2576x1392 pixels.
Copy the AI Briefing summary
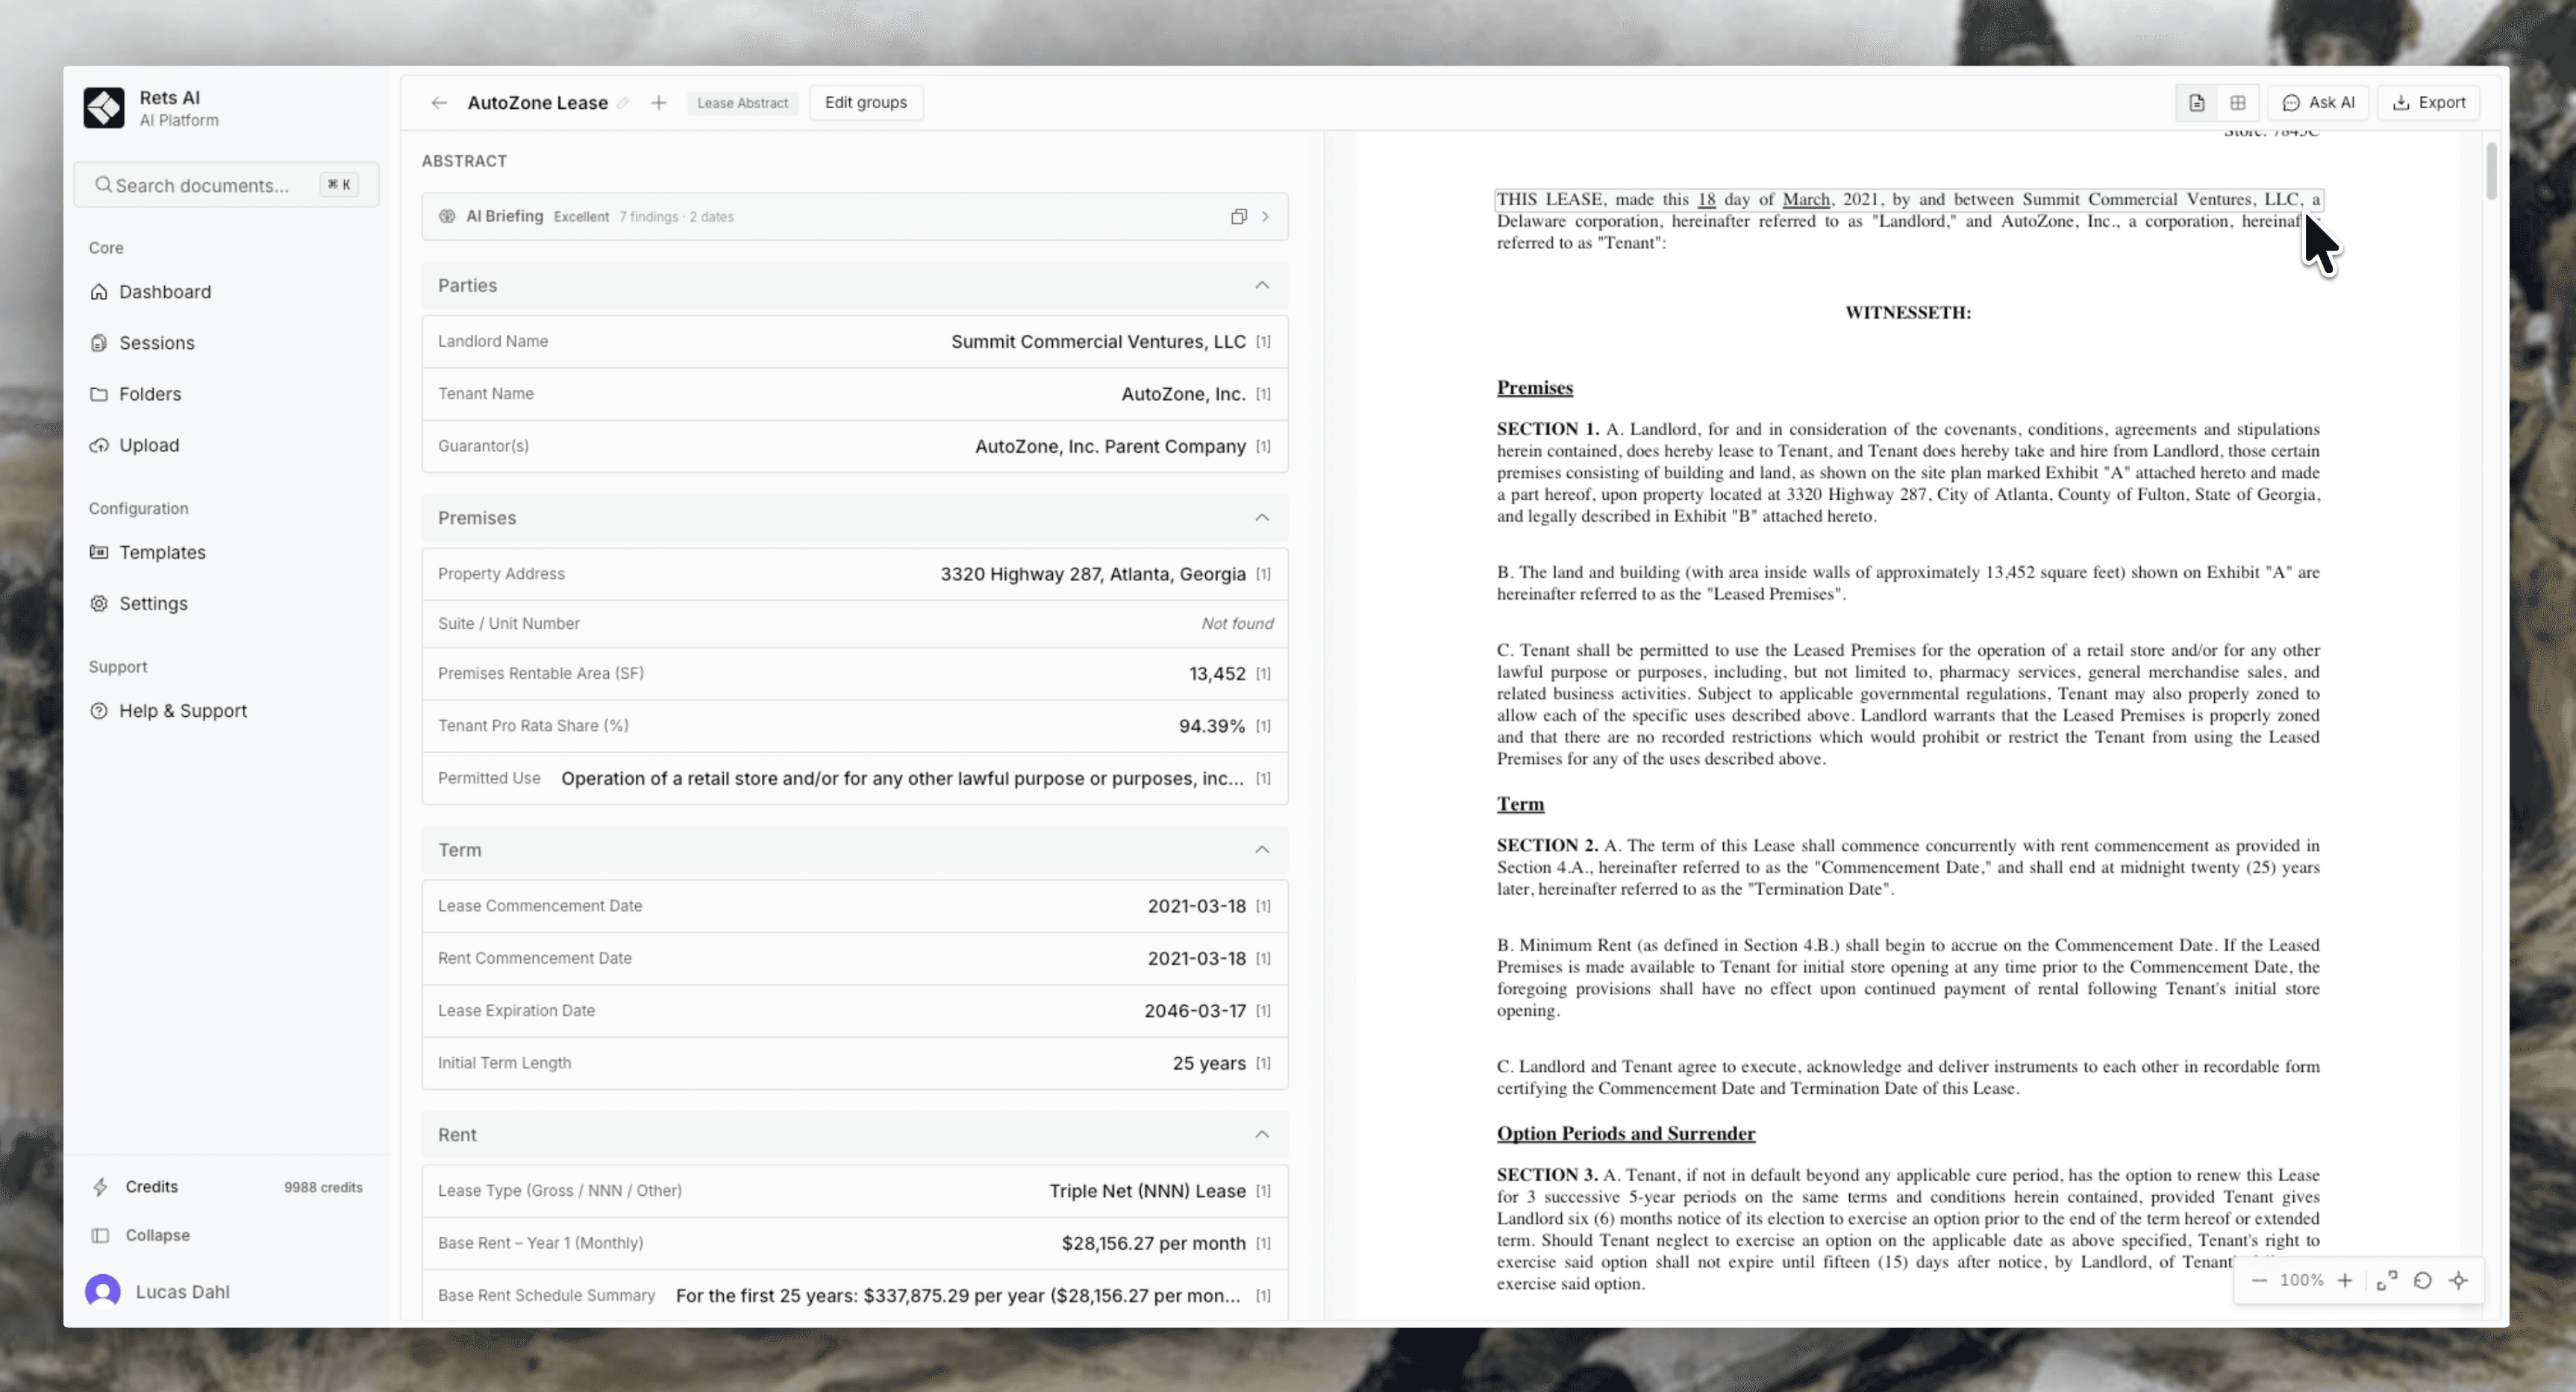[1238, 217]
